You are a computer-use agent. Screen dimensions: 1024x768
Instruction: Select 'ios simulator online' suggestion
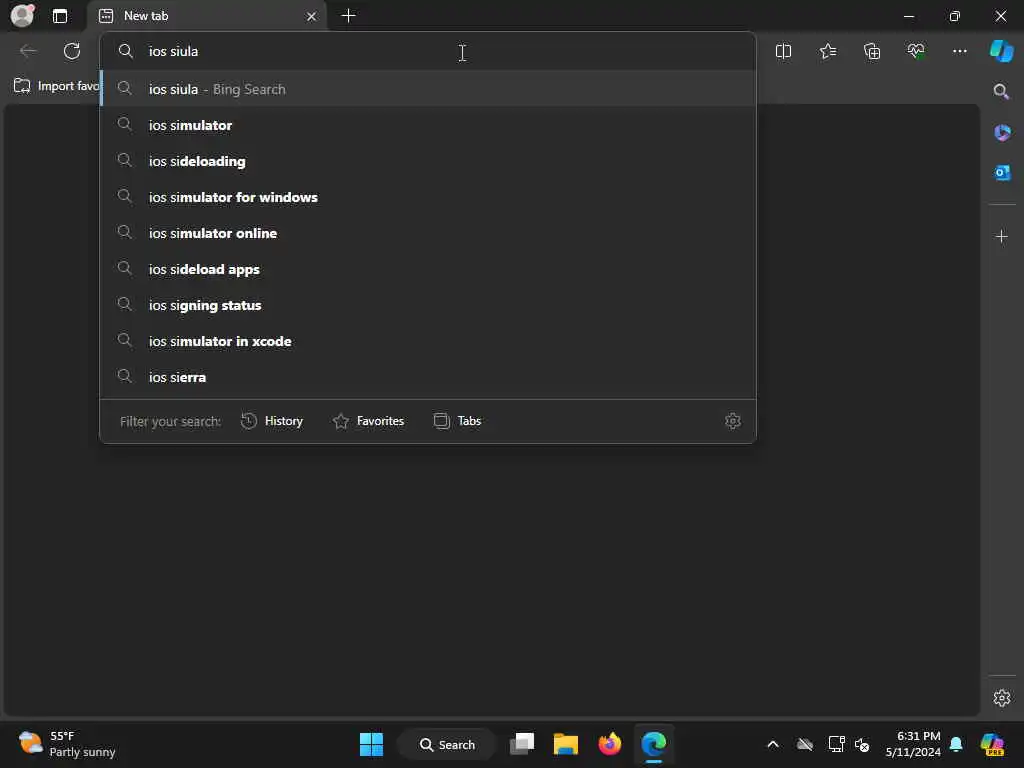click(x=428, y=232)
